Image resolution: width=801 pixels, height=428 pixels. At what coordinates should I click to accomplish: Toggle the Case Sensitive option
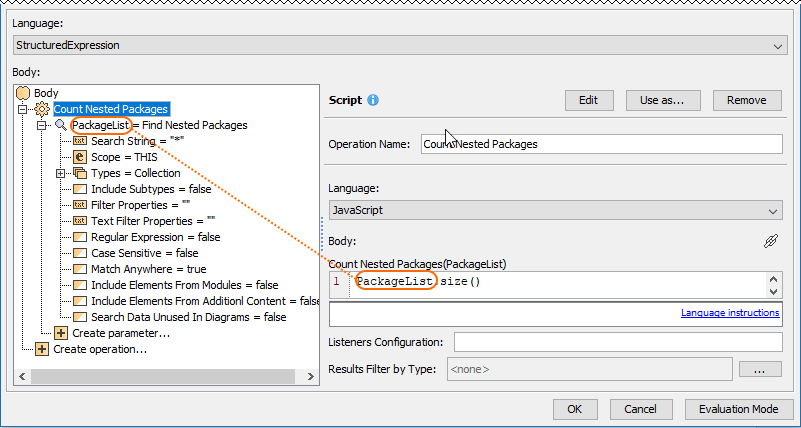click(80, 253)
